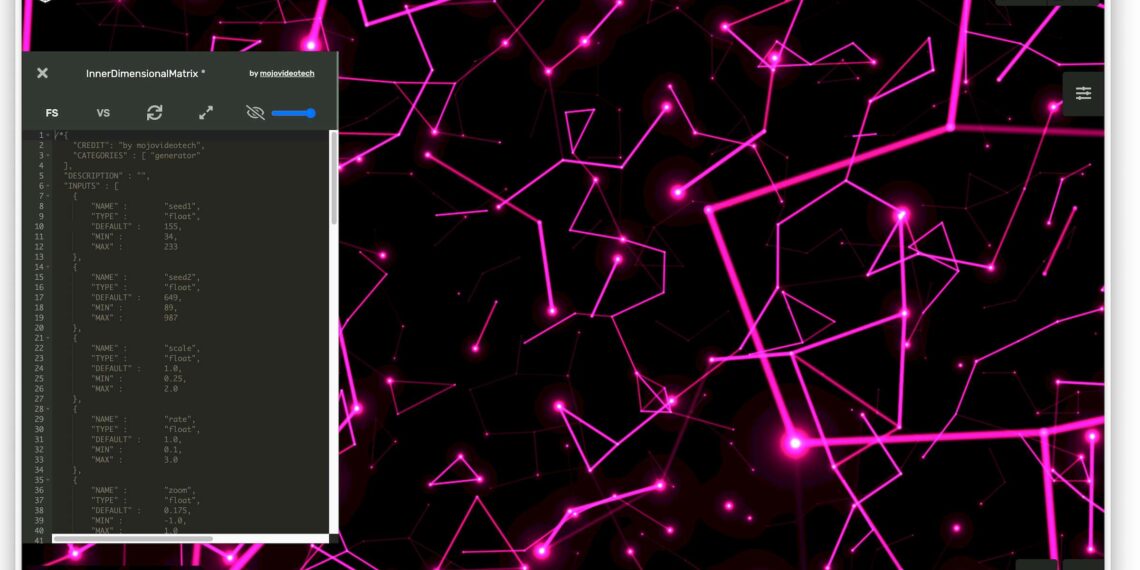
Task: Click MAX value 987 on line 19
Action: click(171, 318)
